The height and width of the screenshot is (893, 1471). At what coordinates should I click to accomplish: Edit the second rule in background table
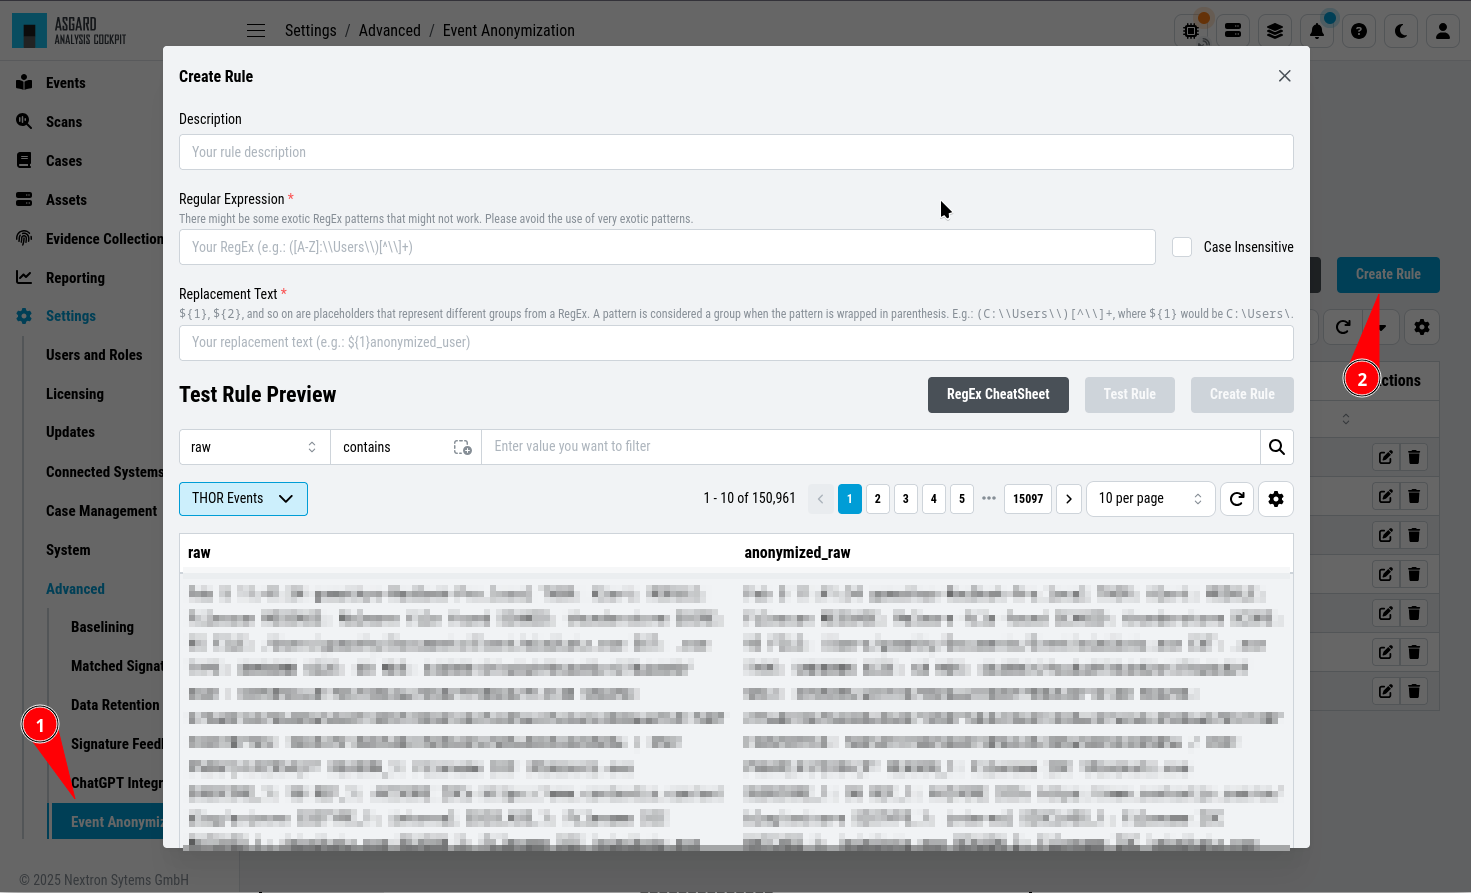point(1386,496)
